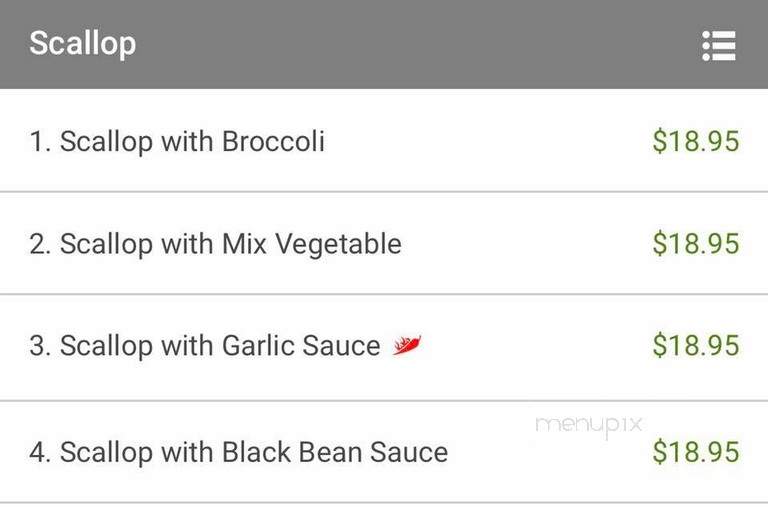This screenshot has width=768, height=507.
Task: Click the word Broccoli in first item
Action: pyautogui.click(x=273, y=142)
